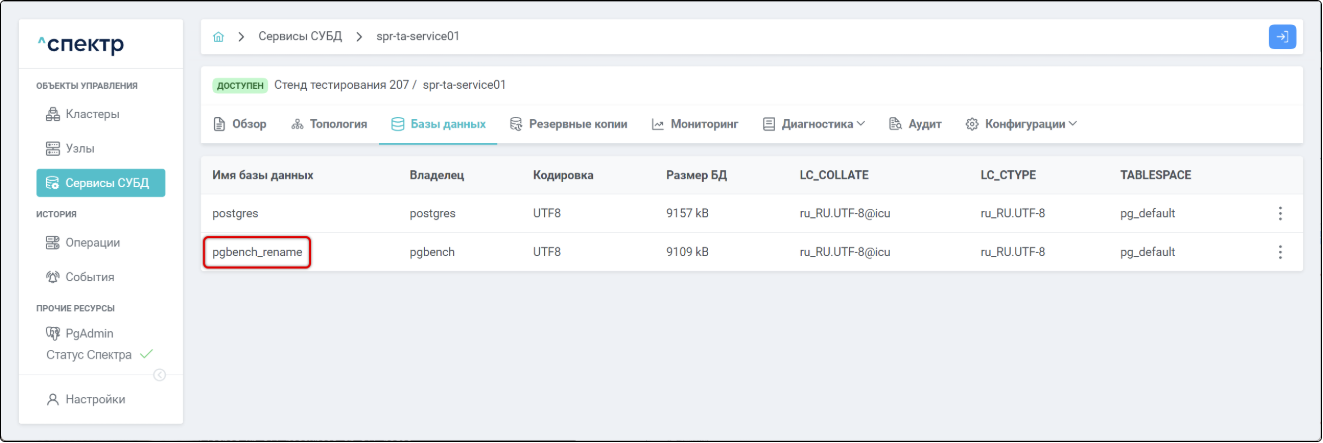This screenshot has width=1323, height=443.
Task: Click postgres owner cell in first row
Action: click(x=433, y=213)
